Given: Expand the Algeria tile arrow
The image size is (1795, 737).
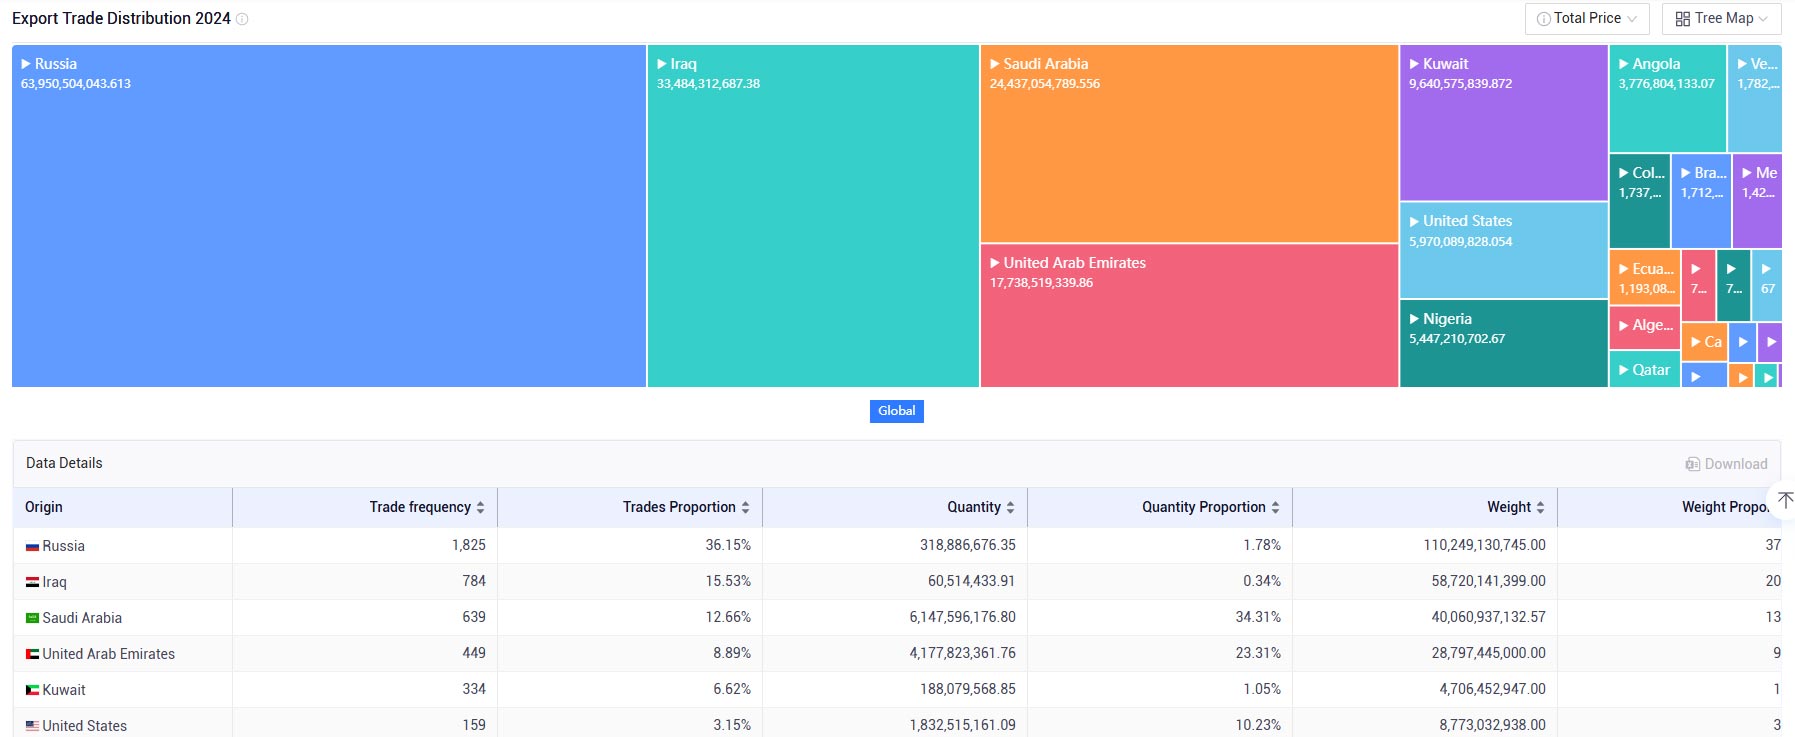Looking at the screenshot, I should pyautogui.click(x=1624, y=325).
